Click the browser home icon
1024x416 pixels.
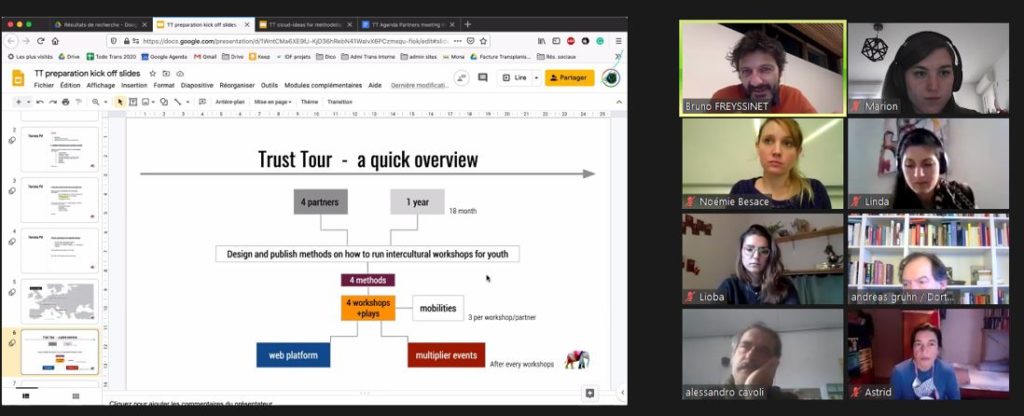tap(55, 40)
